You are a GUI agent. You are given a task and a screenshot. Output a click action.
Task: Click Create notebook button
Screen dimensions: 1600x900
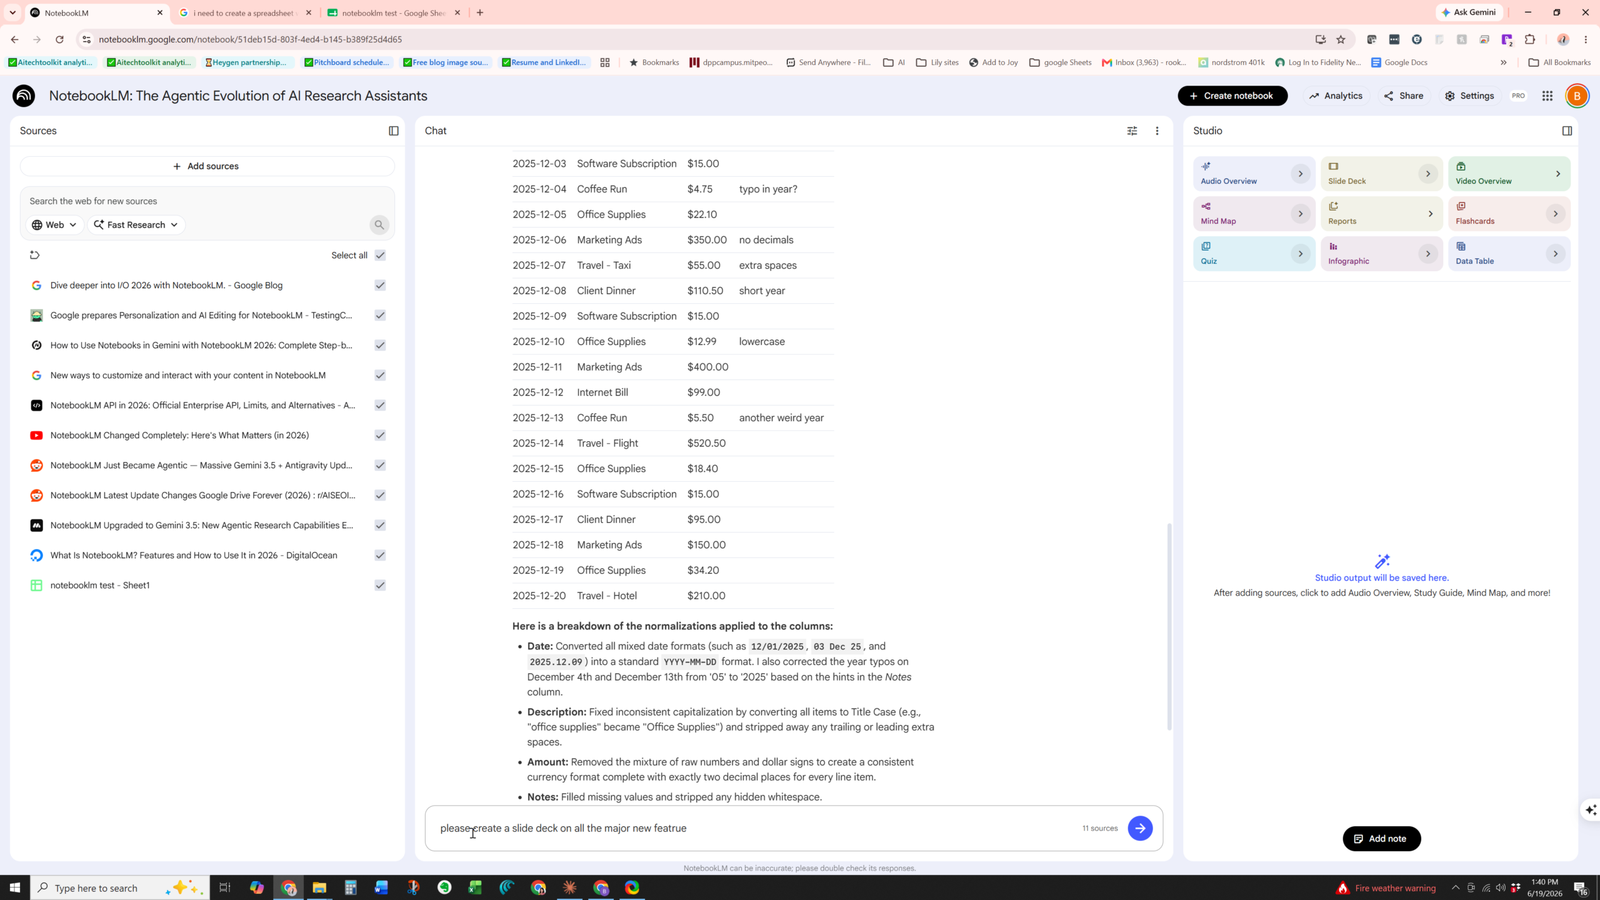tap(1232, 96)
